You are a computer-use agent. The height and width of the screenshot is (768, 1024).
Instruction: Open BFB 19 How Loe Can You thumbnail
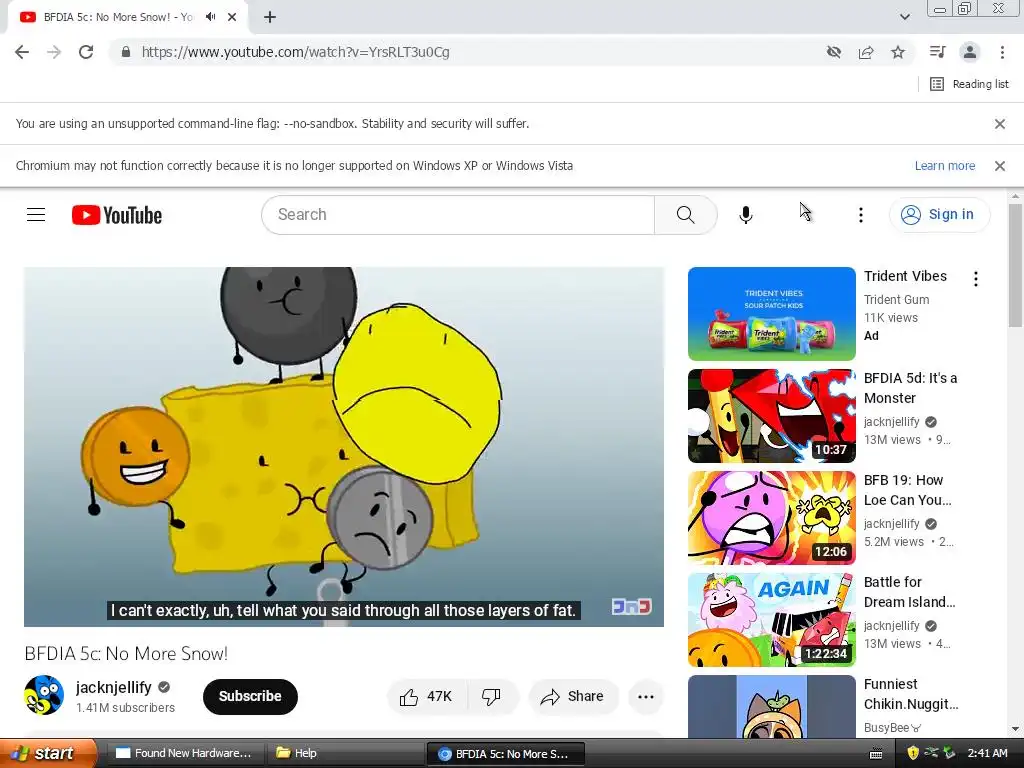[x=771, y=518]
